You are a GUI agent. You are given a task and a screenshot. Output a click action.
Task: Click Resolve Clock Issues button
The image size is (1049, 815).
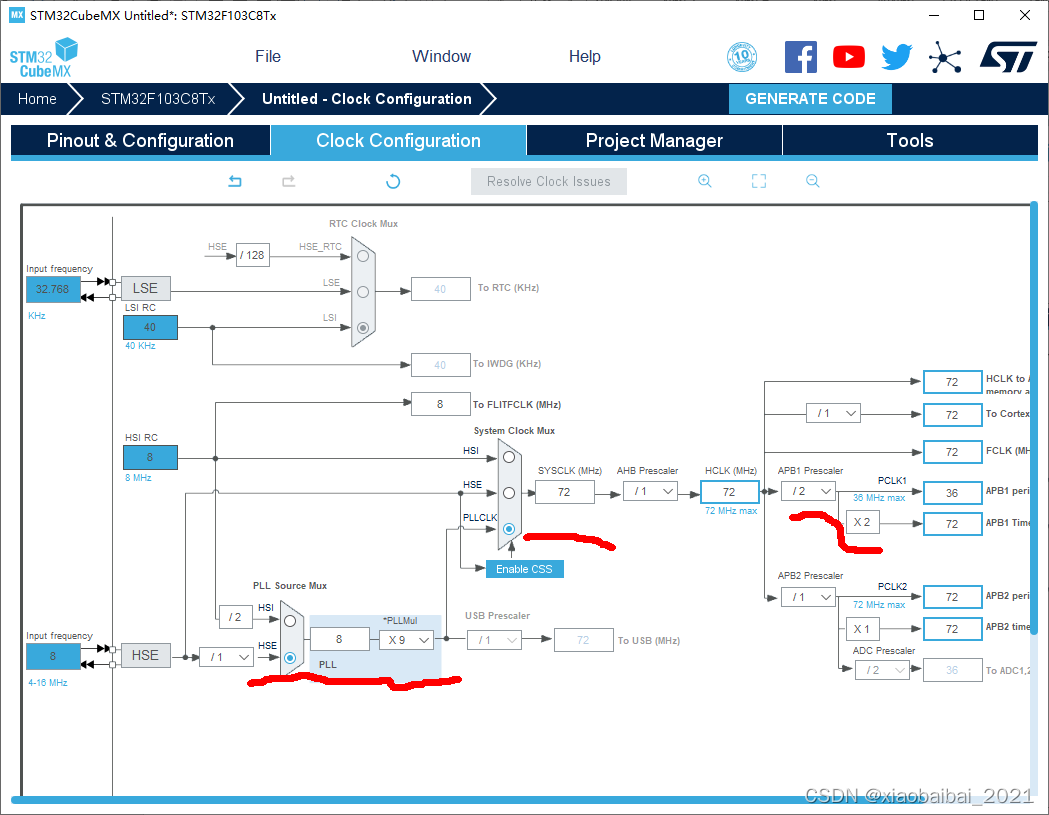pos(549,181)
